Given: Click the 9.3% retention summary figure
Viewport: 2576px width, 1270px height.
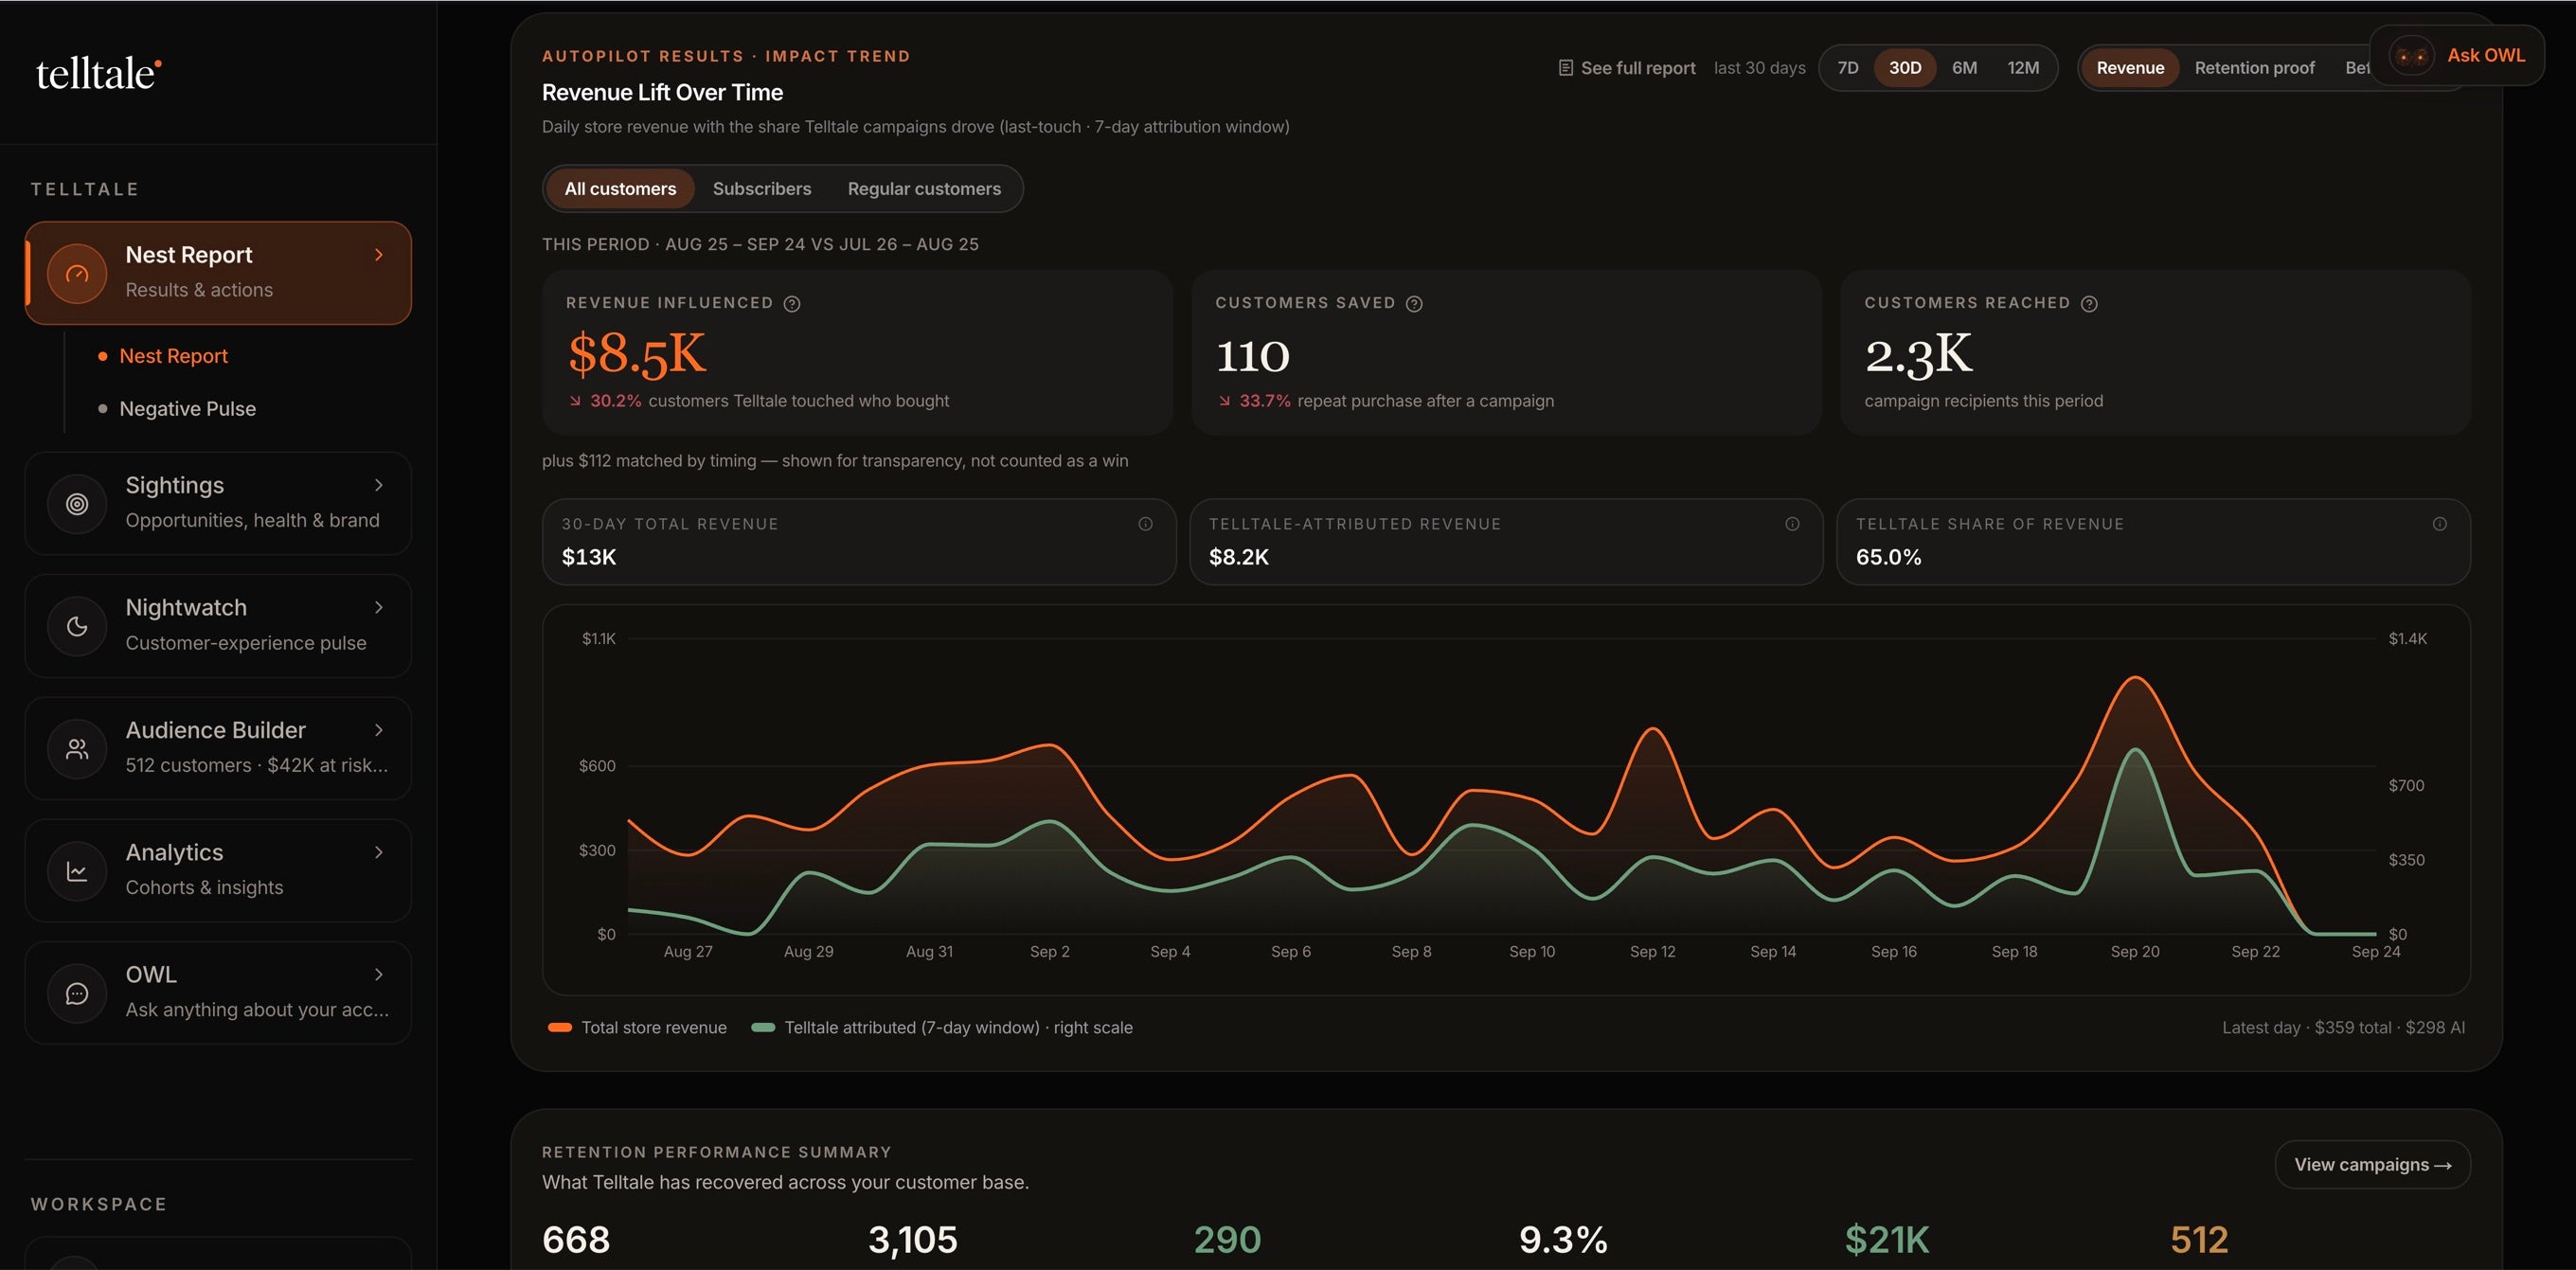Looking at the screenshot, I should click(x=1563, y=1240).
